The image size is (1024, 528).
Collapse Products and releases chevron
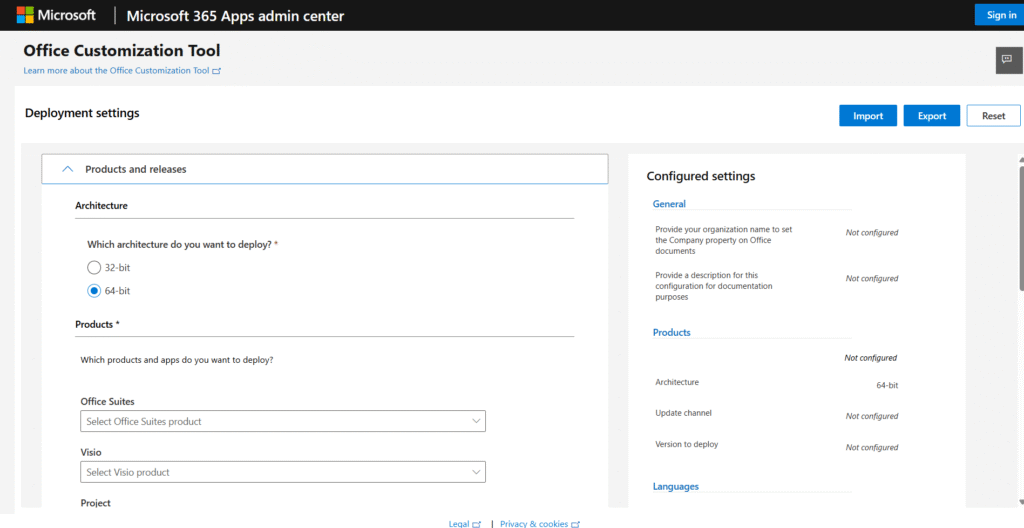pos(67,169)
